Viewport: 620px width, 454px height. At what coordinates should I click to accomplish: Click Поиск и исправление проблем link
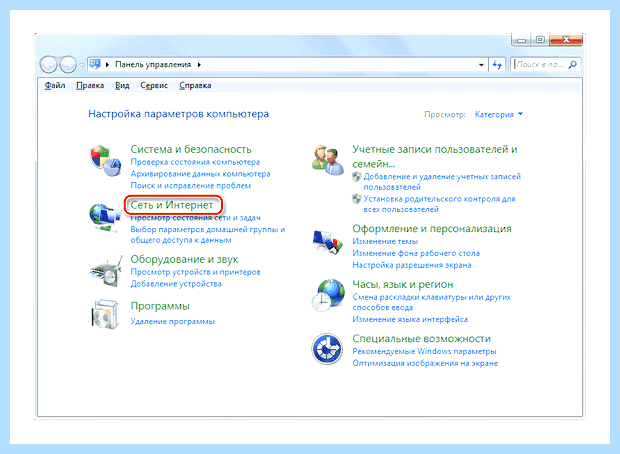(191, 185)
